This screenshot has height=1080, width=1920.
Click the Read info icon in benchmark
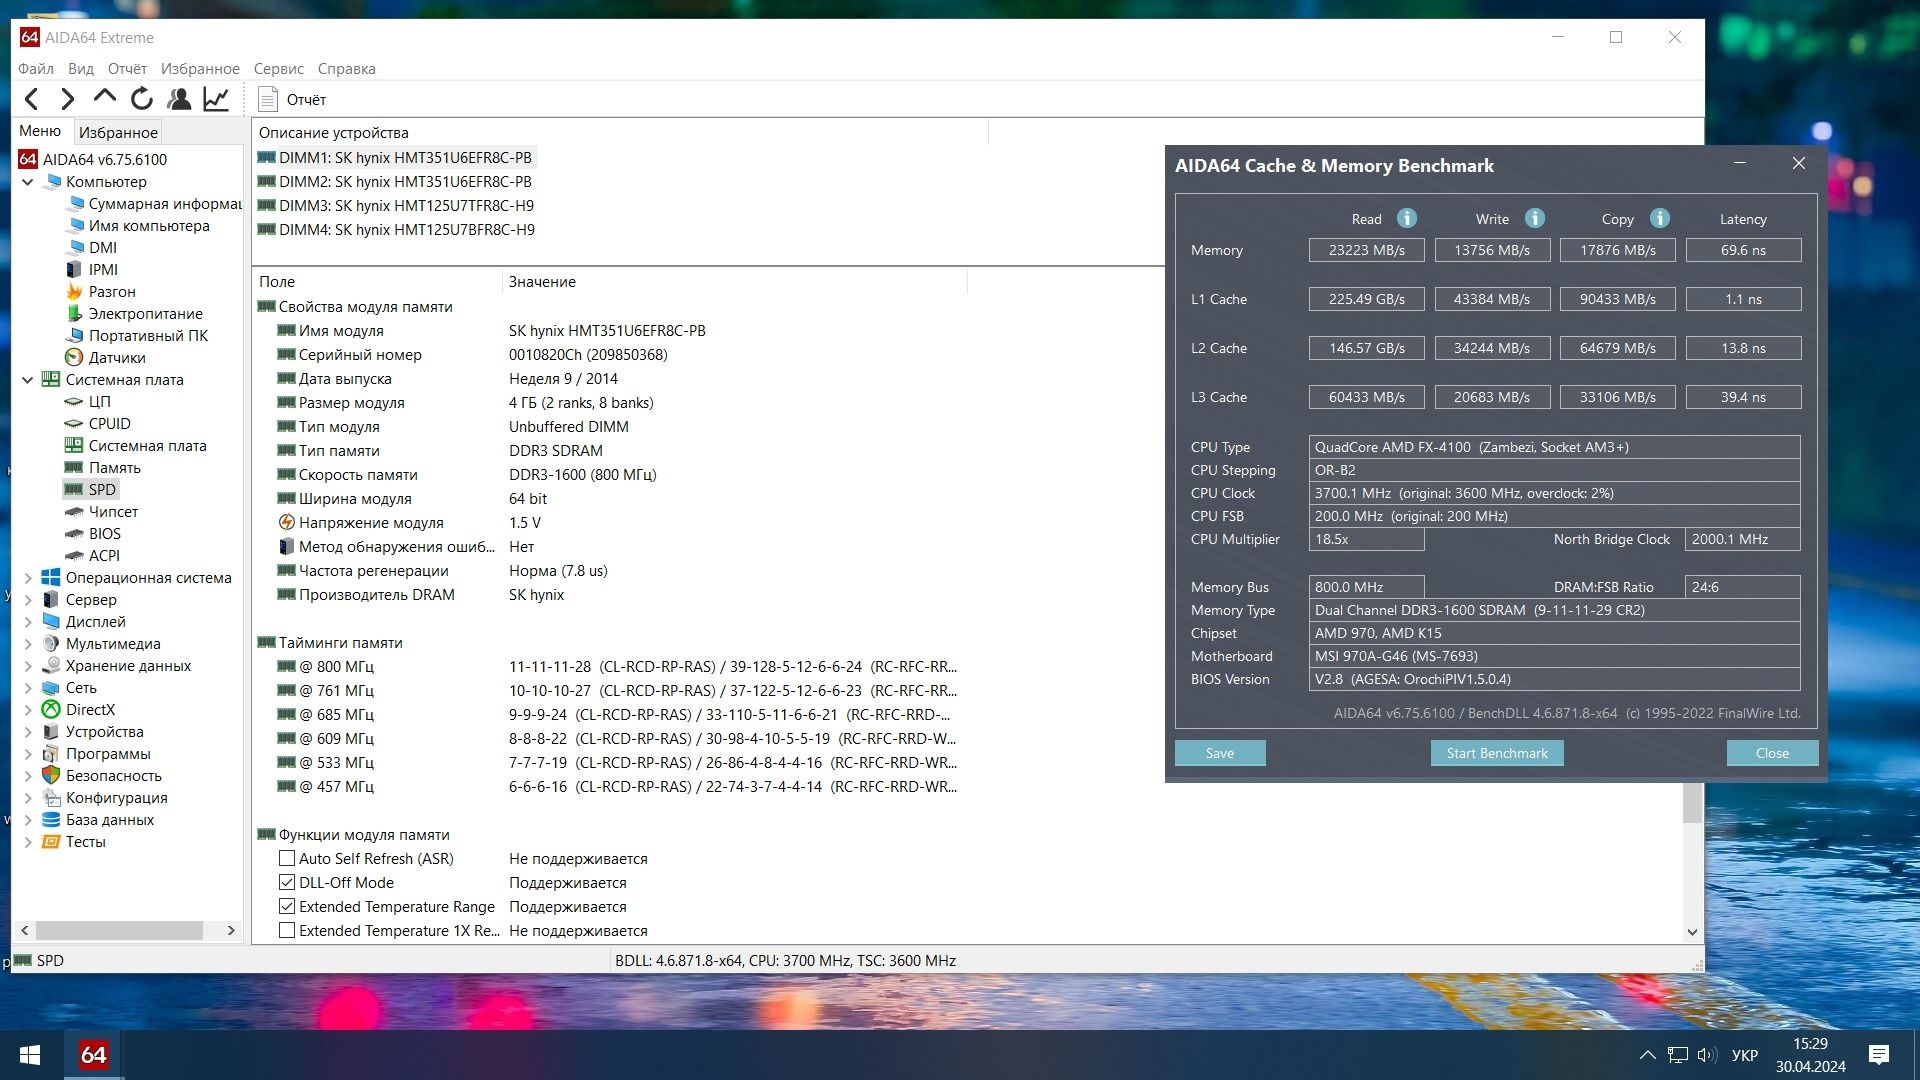(x=1406, y=218)
